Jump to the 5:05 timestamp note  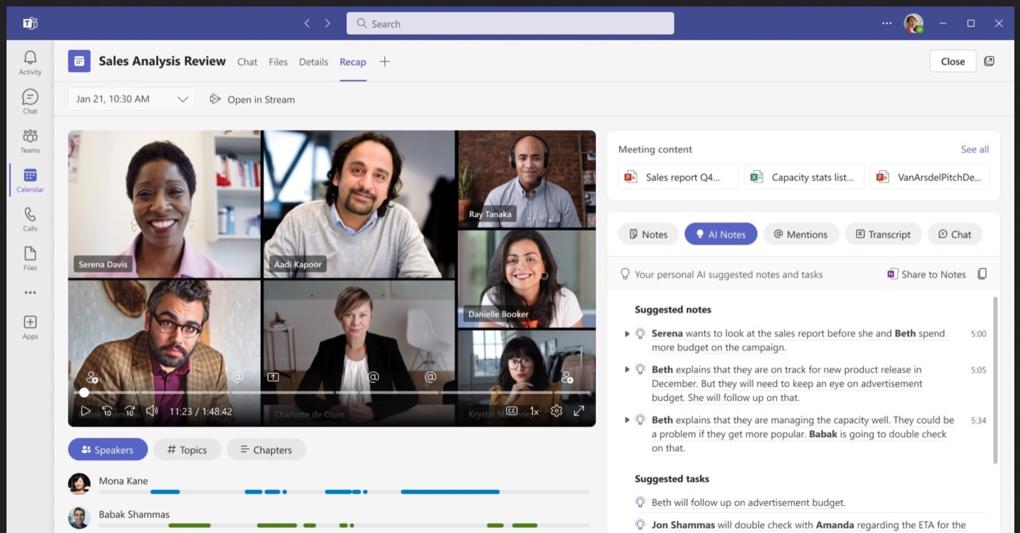tap(978, 370)
